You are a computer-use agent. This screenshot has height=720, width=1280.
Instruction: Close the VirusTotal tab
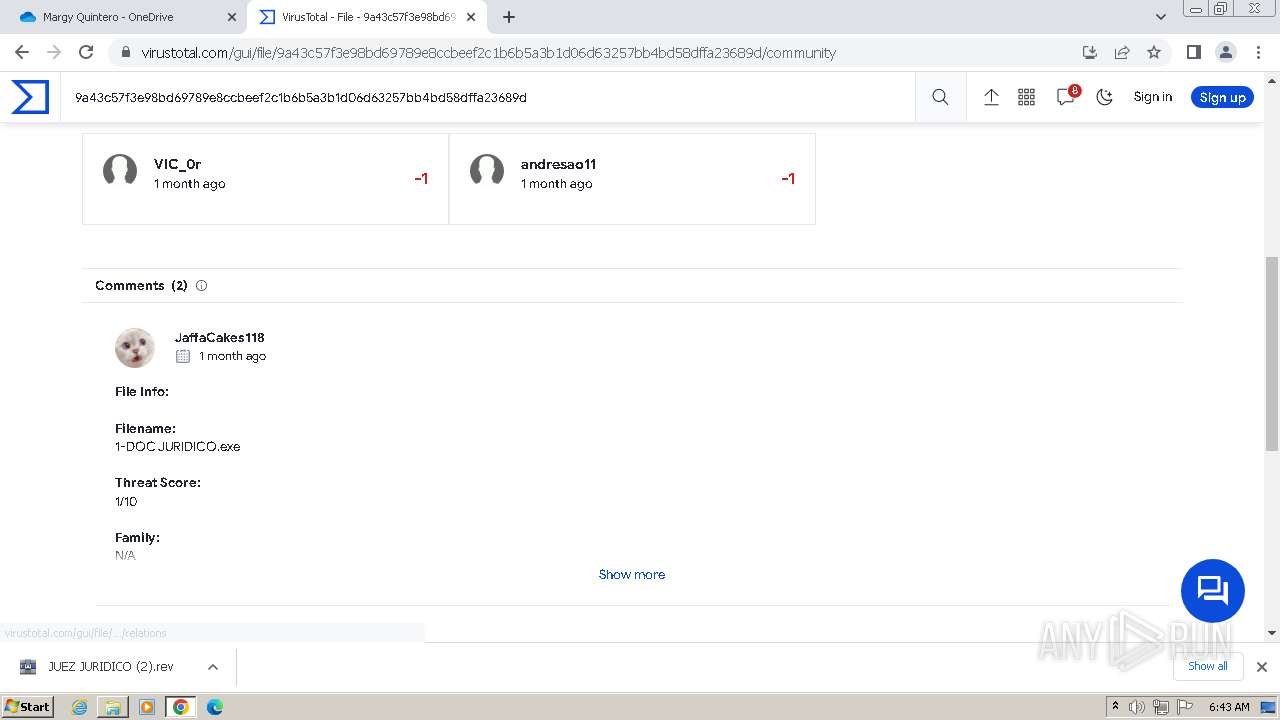point(471,17)
